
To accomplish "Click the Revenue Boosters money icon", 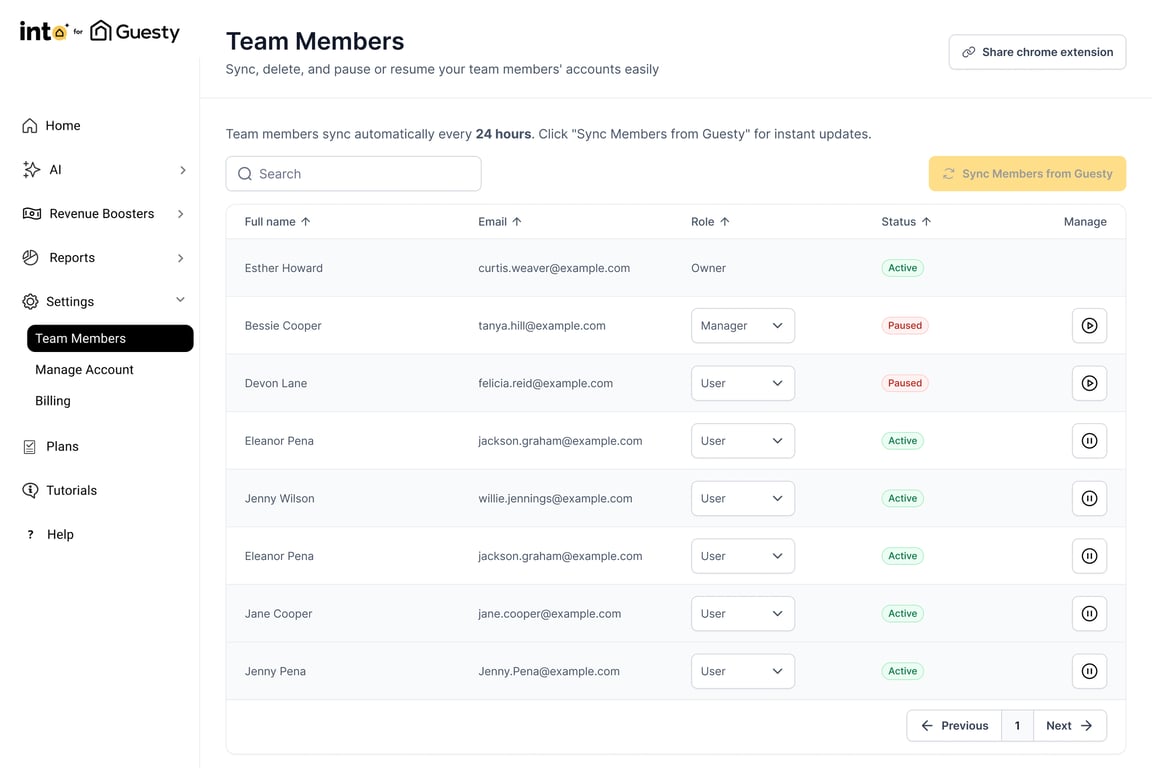I will (x=32, y=214).
